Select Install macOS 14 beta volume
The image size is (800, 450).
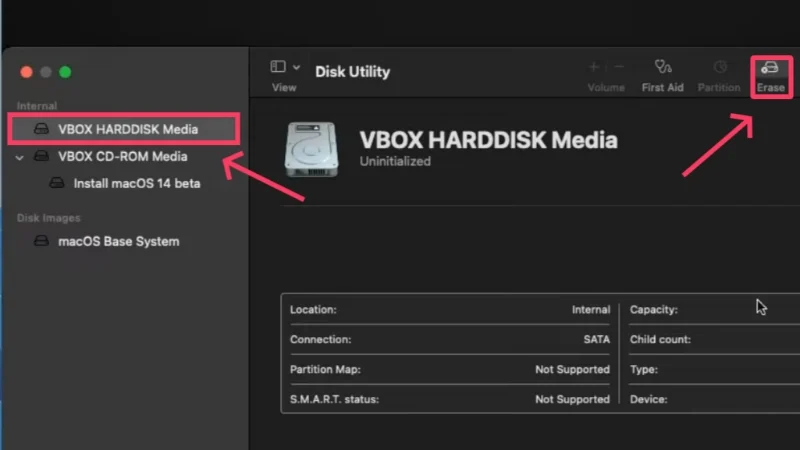tap(136, 183)
